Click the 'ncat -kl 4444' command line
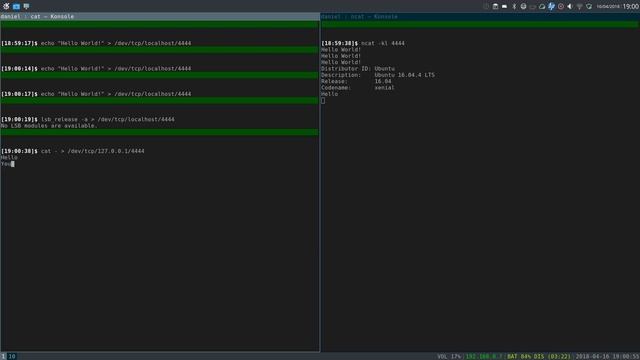 [x=363, y=43]
